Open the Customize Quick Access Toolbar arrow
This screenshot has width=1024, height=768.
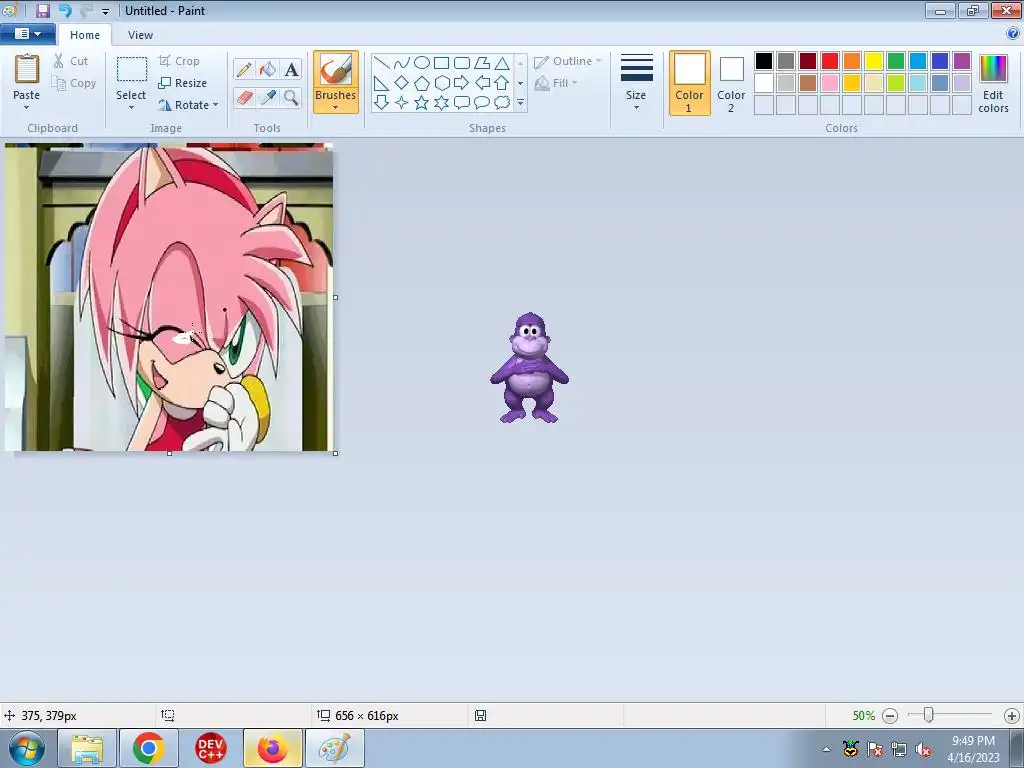105,11
